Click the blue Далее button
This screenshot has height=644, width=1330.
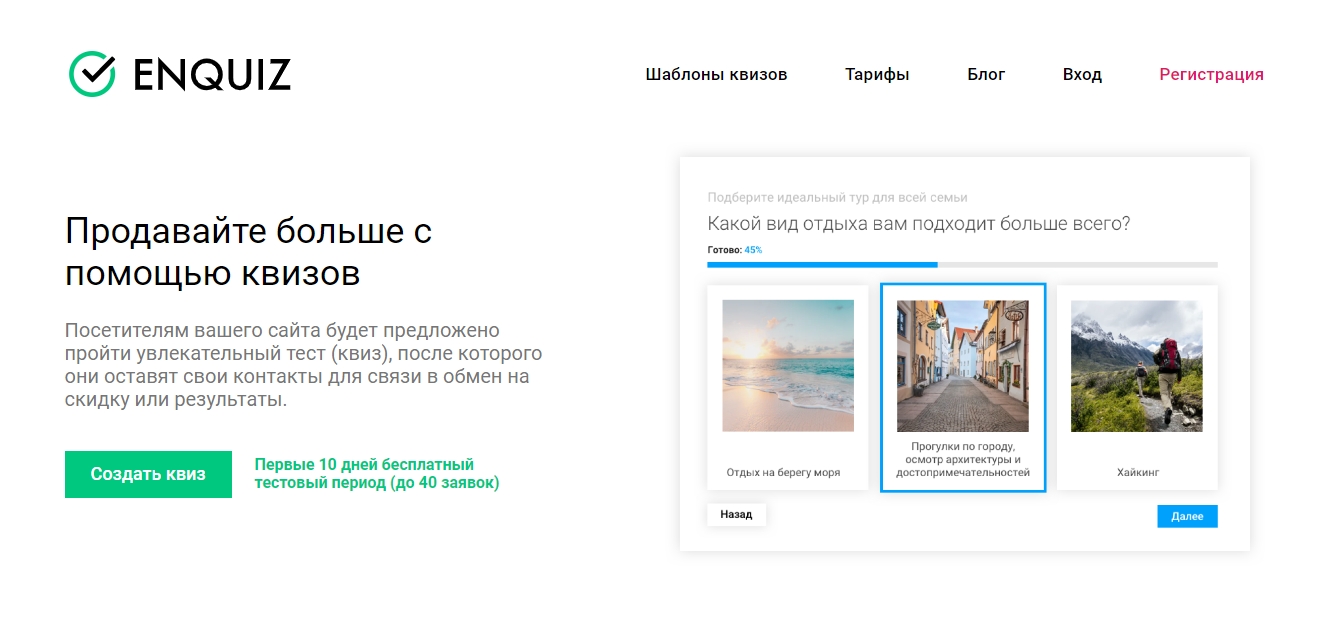point(1187,516)
